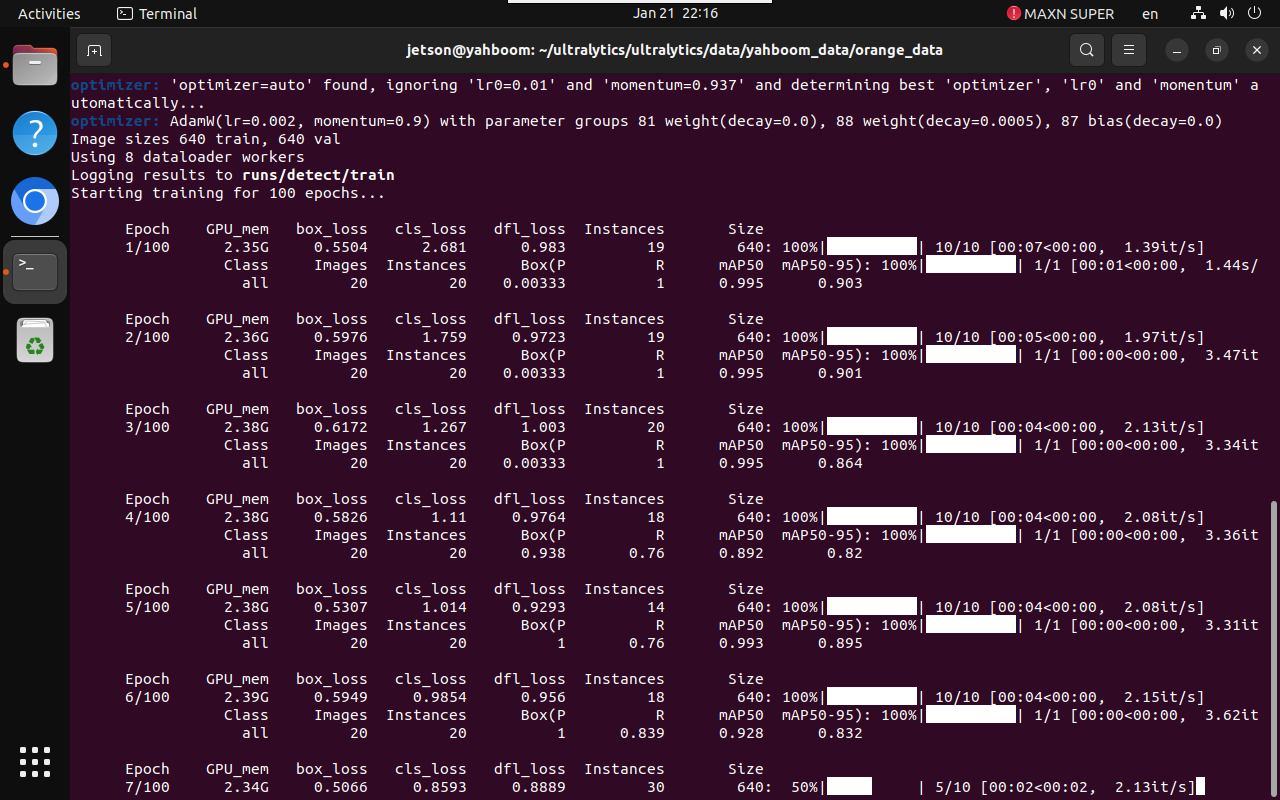The height and width of the screenshot is (800, 1280).
Task: Click mAP50-95 value 0.903
Action: pyautogui.click(x=840, y=283)
